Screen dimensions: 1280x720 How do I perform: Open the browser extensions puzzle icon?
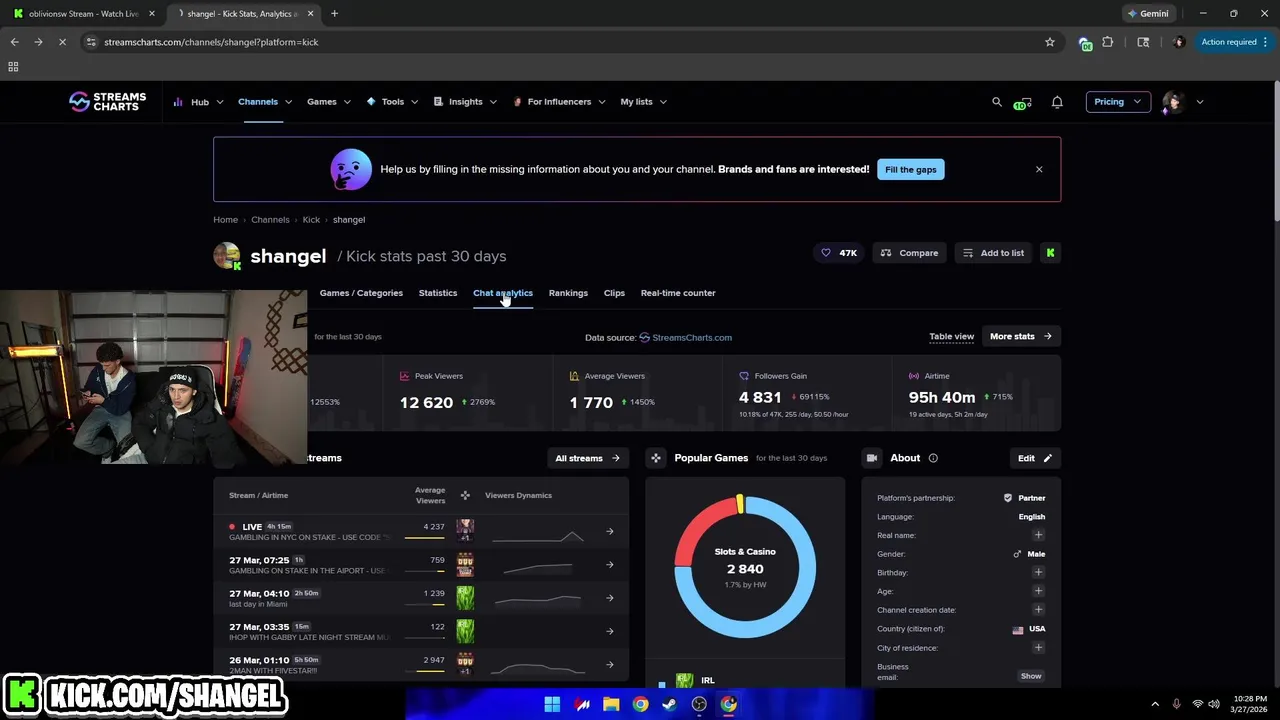click(1108, 42)
